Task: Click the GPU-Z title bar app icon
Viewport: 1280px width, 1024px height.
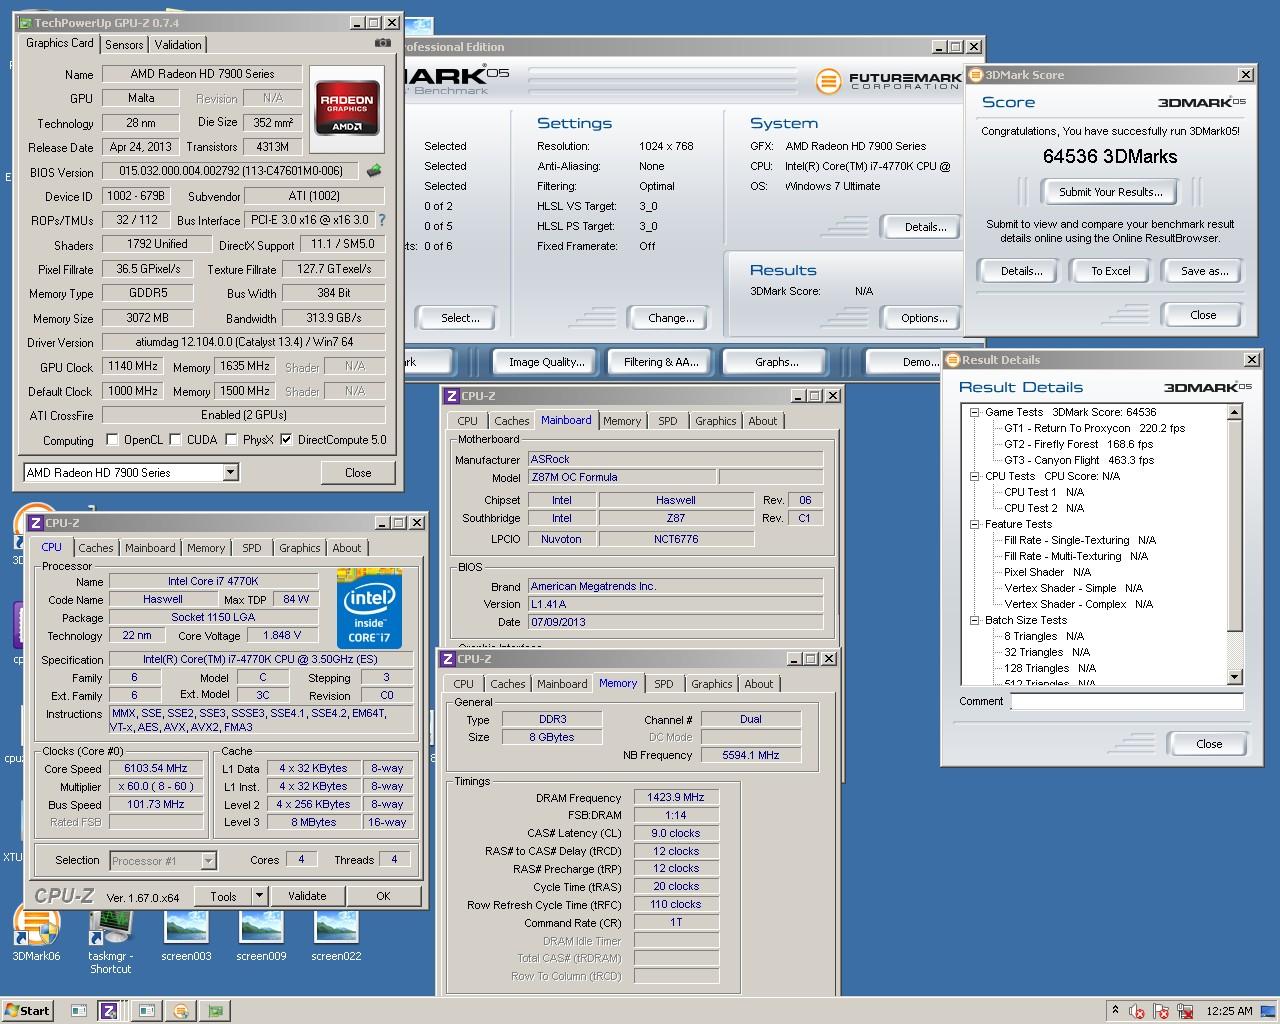Action: 25,22
